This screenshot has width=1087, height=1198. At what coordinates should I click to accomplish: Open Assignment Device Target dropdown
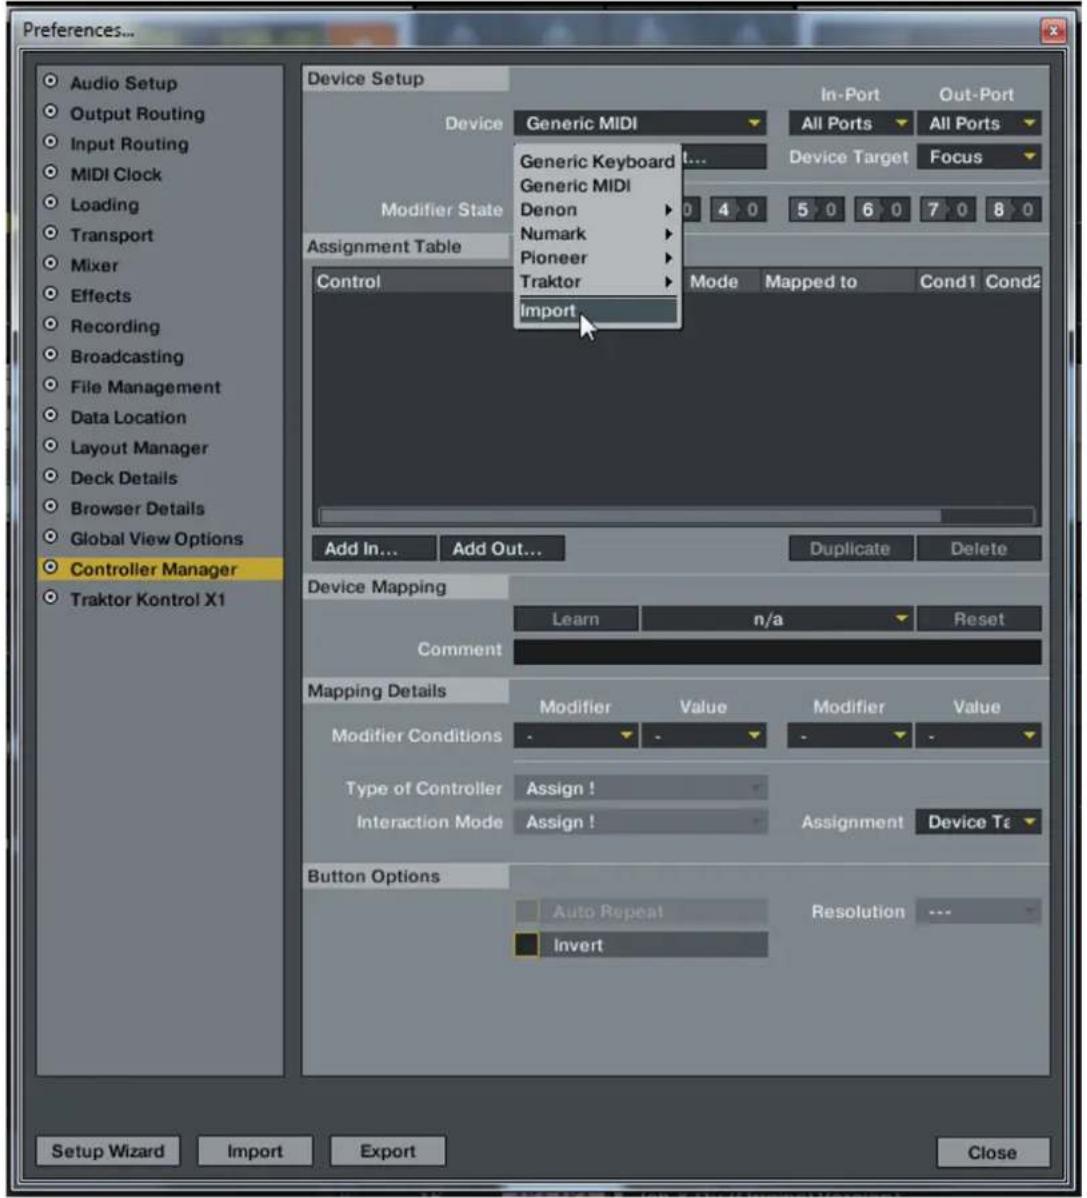tap(979, 822)
